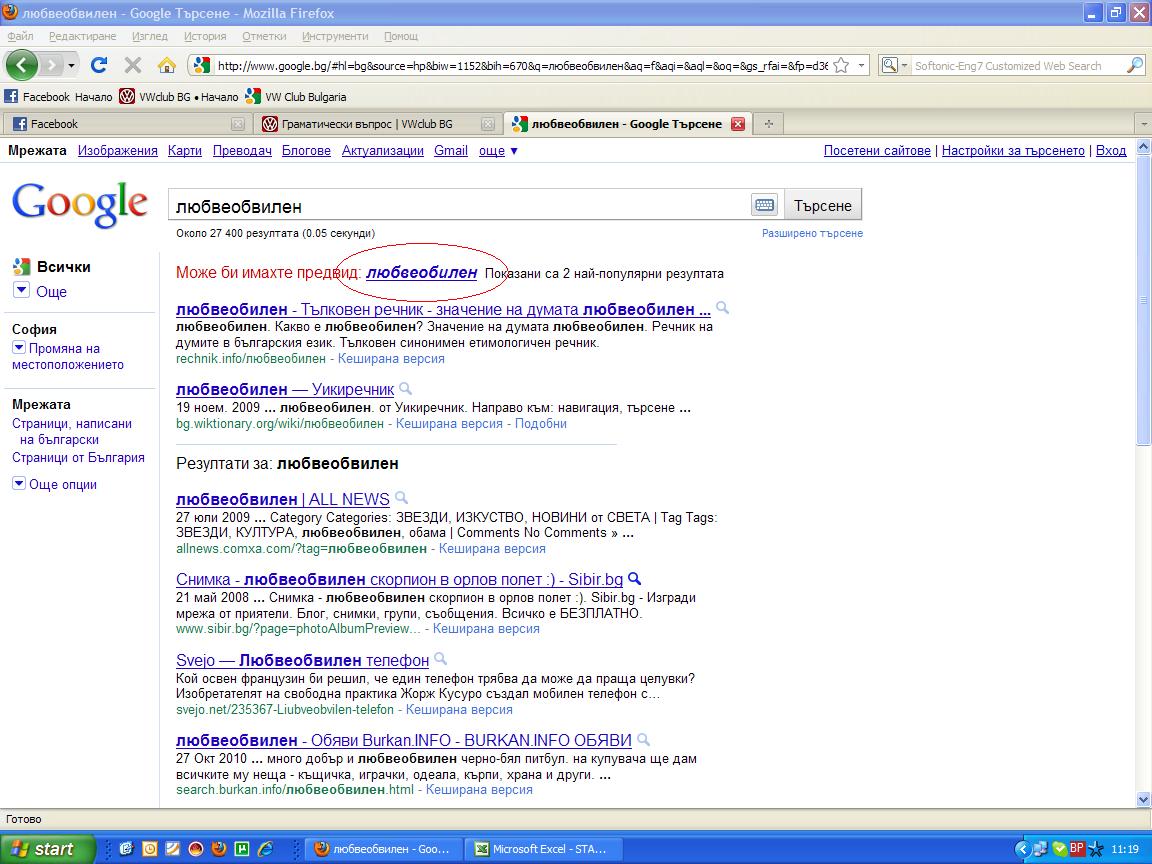The image size is (1152, 864).
Task: Open the on-screen keyboard icon in search box
Action: click(x=764, y=205)
